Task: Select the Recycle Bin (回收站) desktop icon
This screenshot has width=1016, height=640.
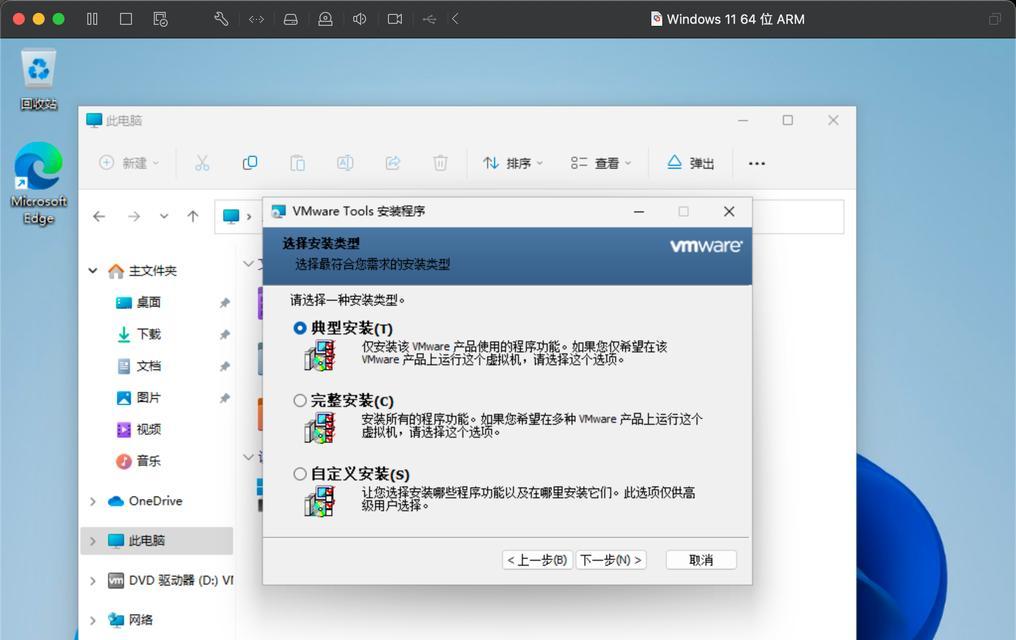Action: click(x=38, y=80)
